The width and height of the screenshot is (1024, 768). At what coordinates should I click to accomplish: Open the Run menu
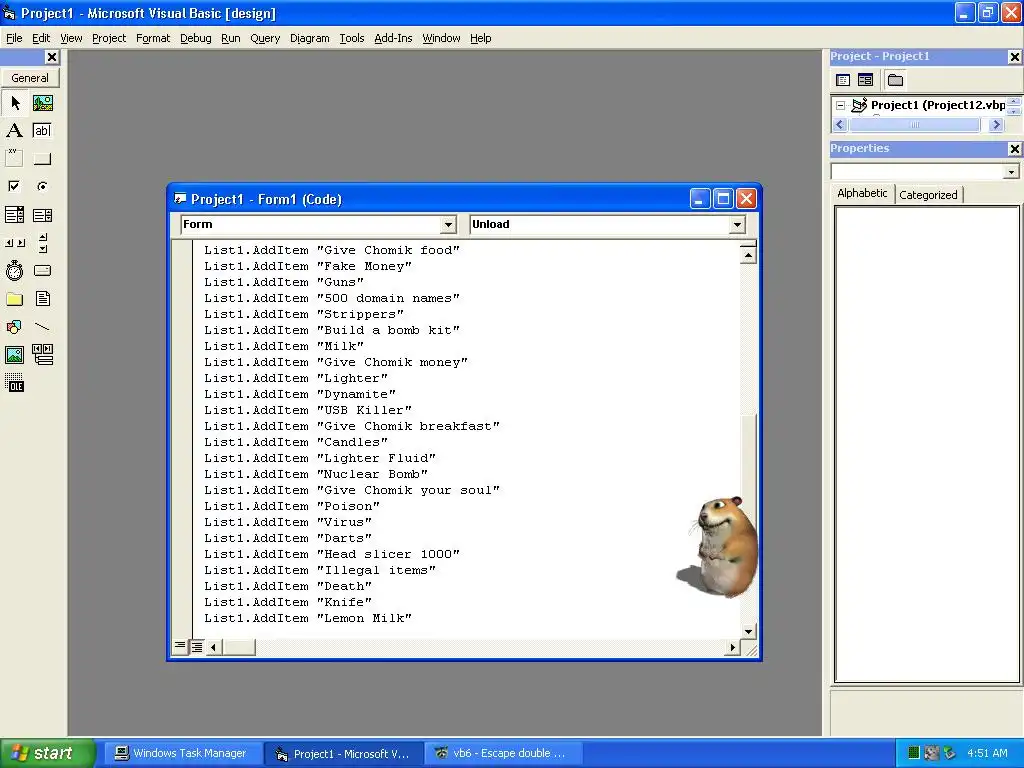pos(231,38)
